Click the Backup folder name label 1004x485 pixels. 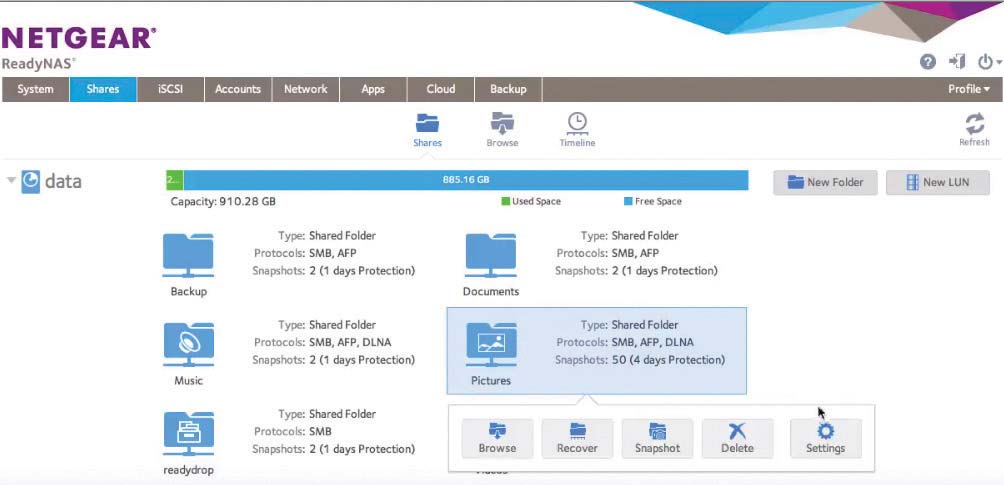[188, 292]
